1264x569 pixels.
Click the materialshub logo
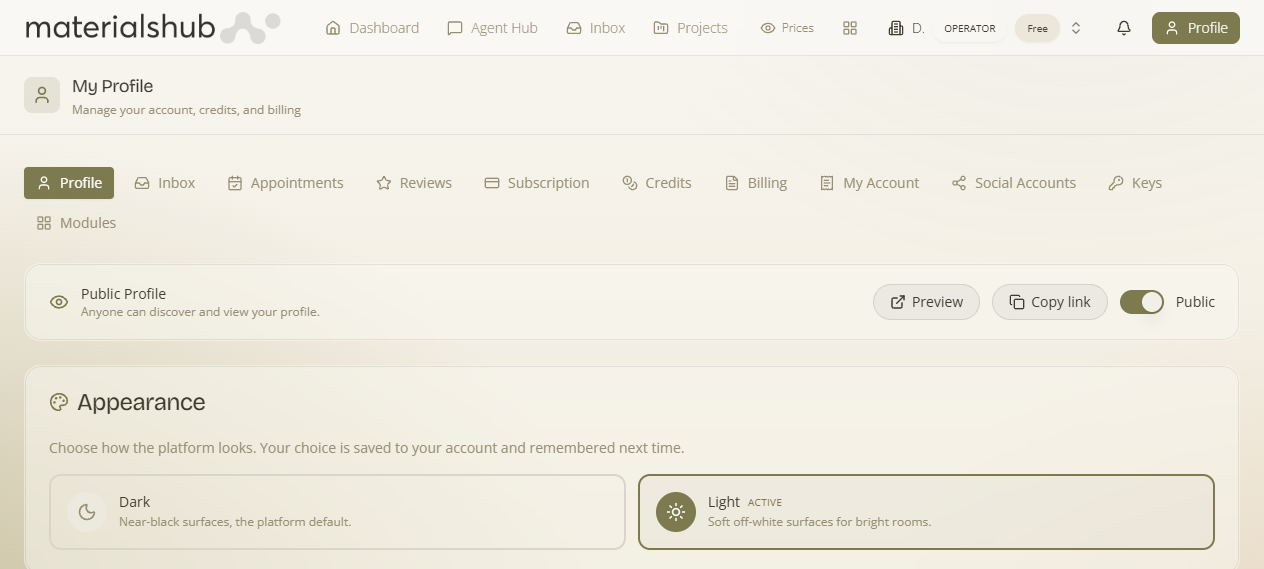pyautogui.click(x=152, y=28)
